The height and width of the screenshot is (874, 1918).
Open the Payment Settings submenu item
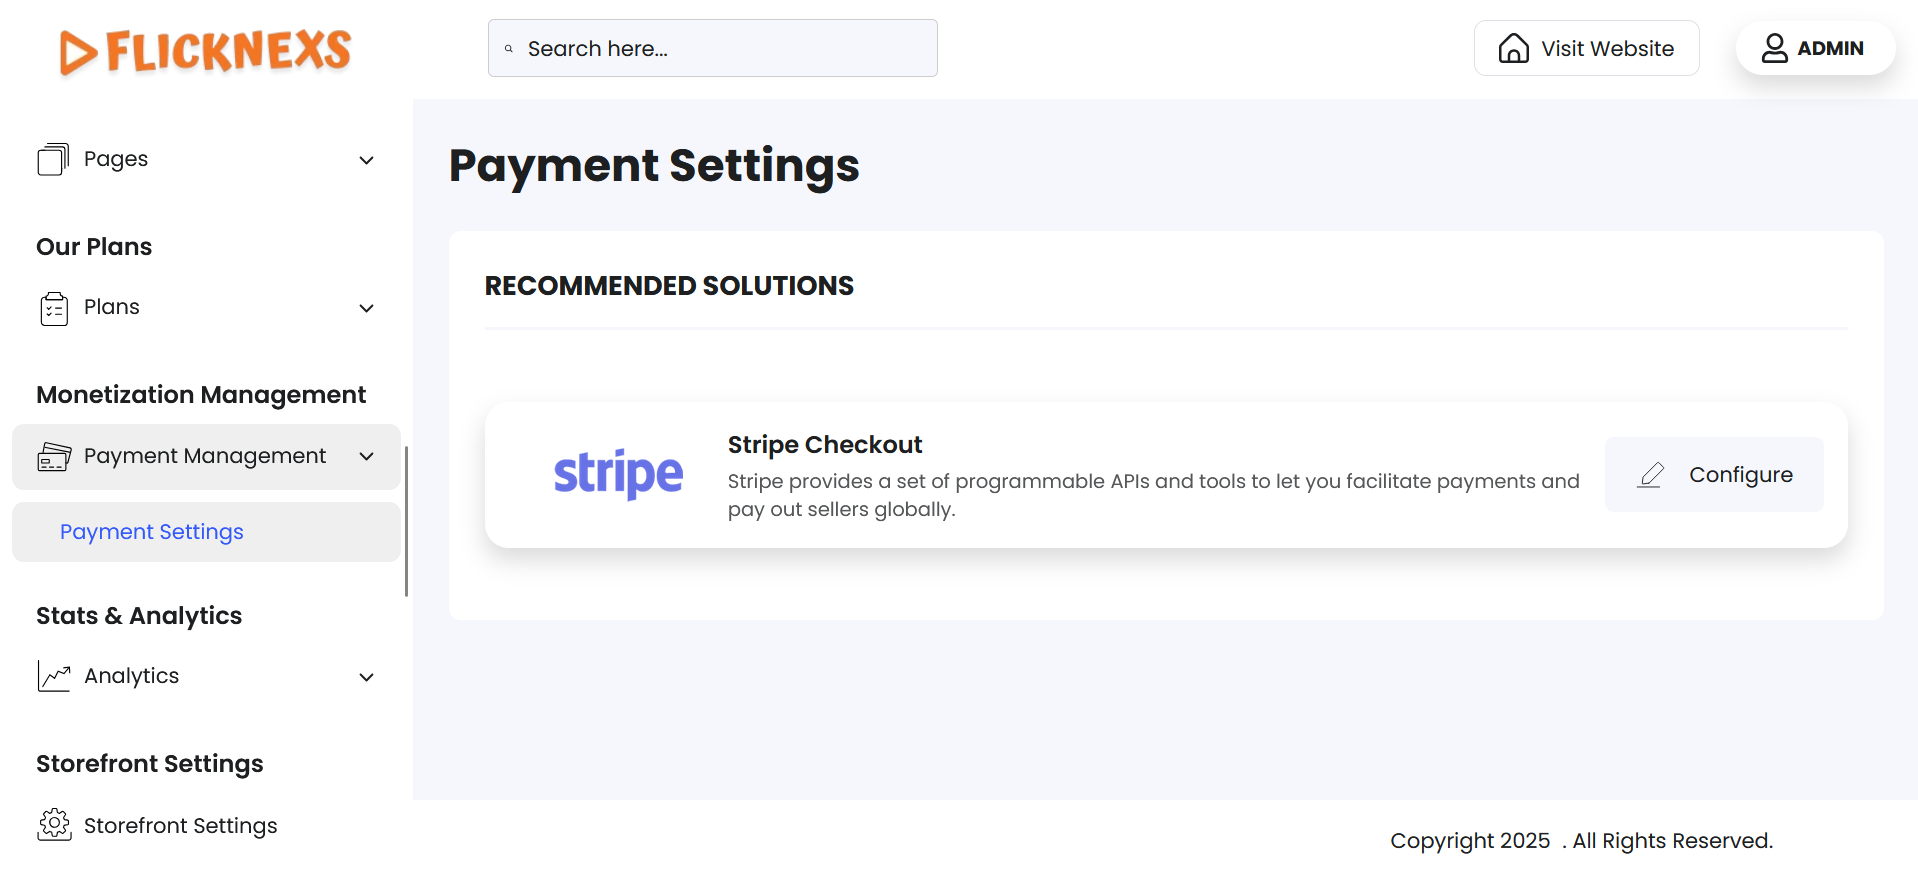(x=152, y=532)
